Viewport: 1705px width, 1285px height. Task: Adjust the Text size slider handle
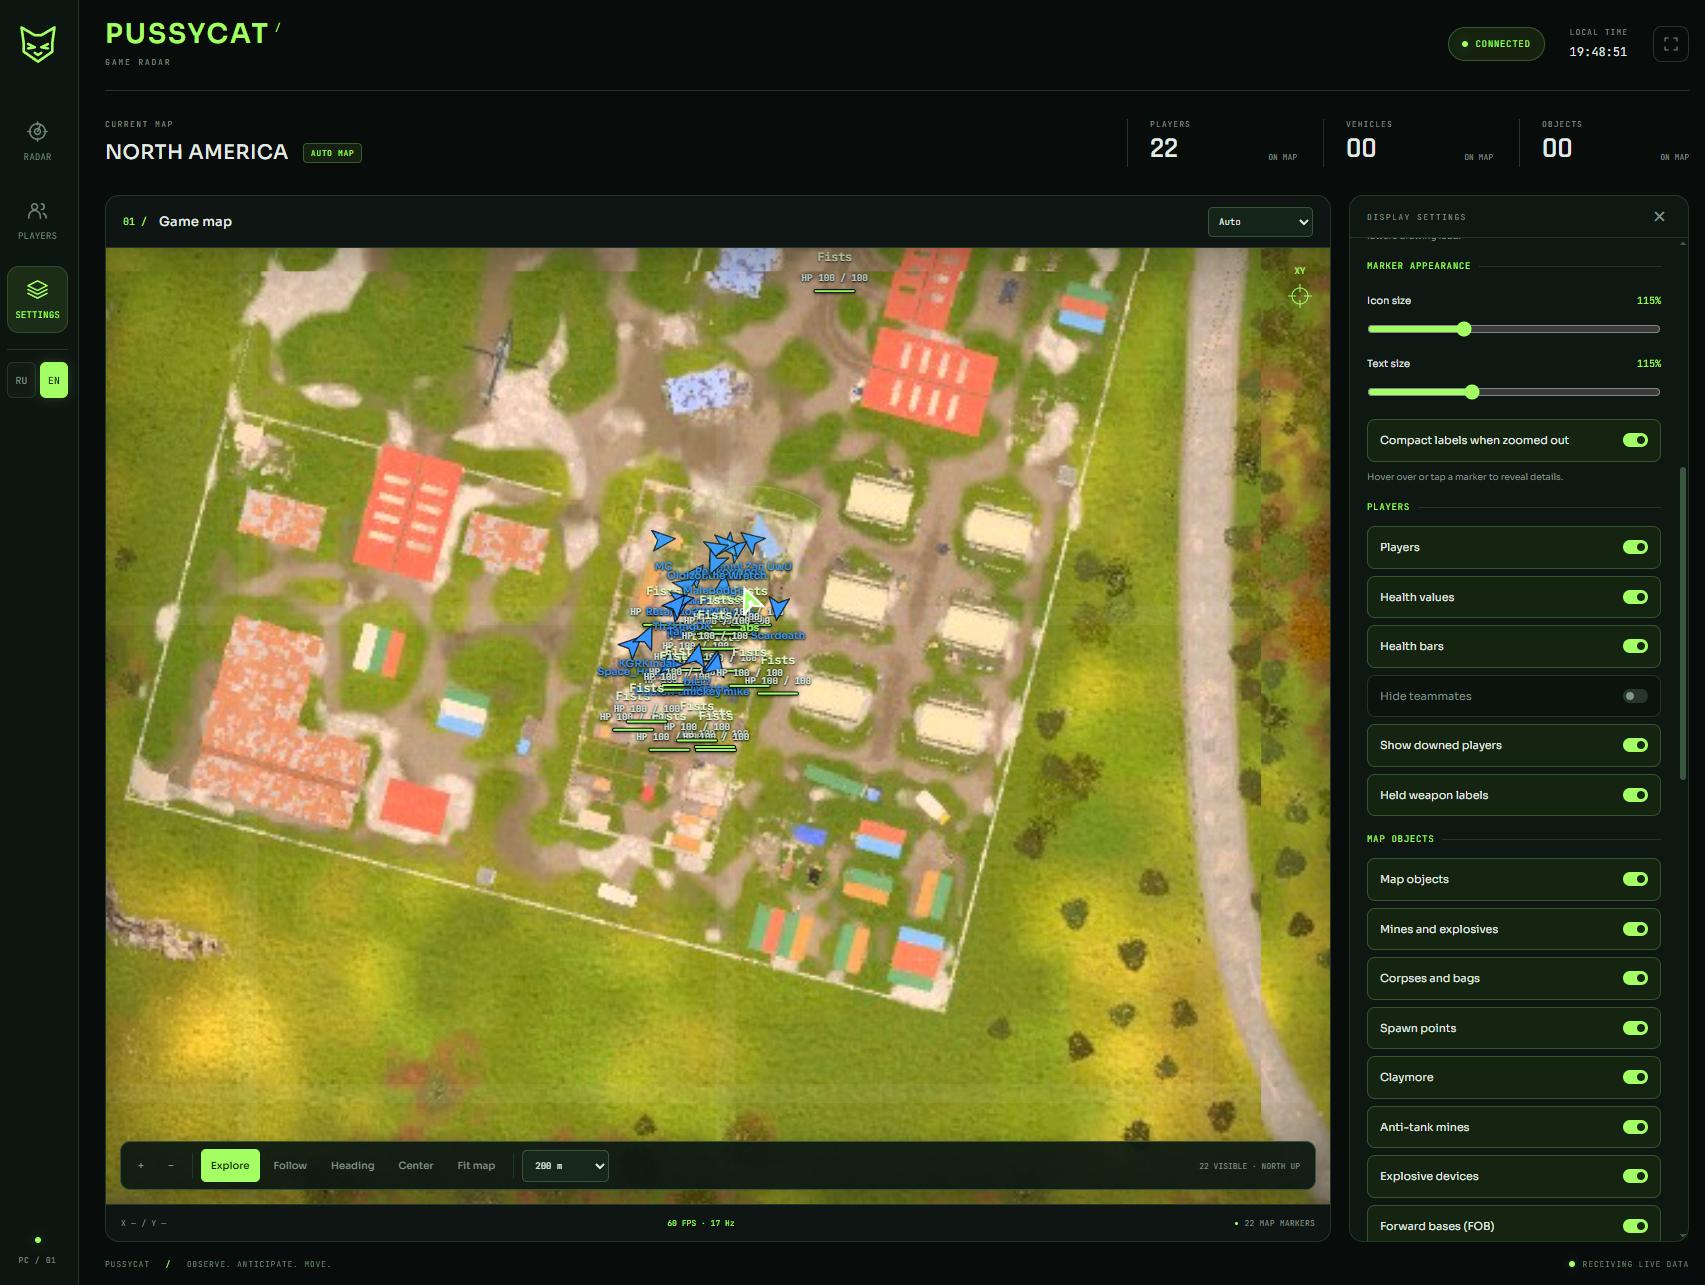tap(1471, 392)
